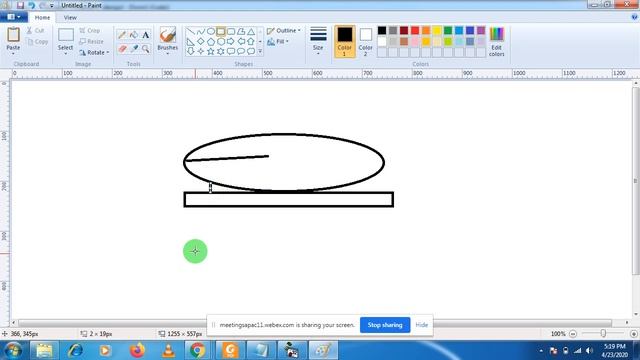
Task: Activate the Color 1 foreground button
Action: pos(344,41)
